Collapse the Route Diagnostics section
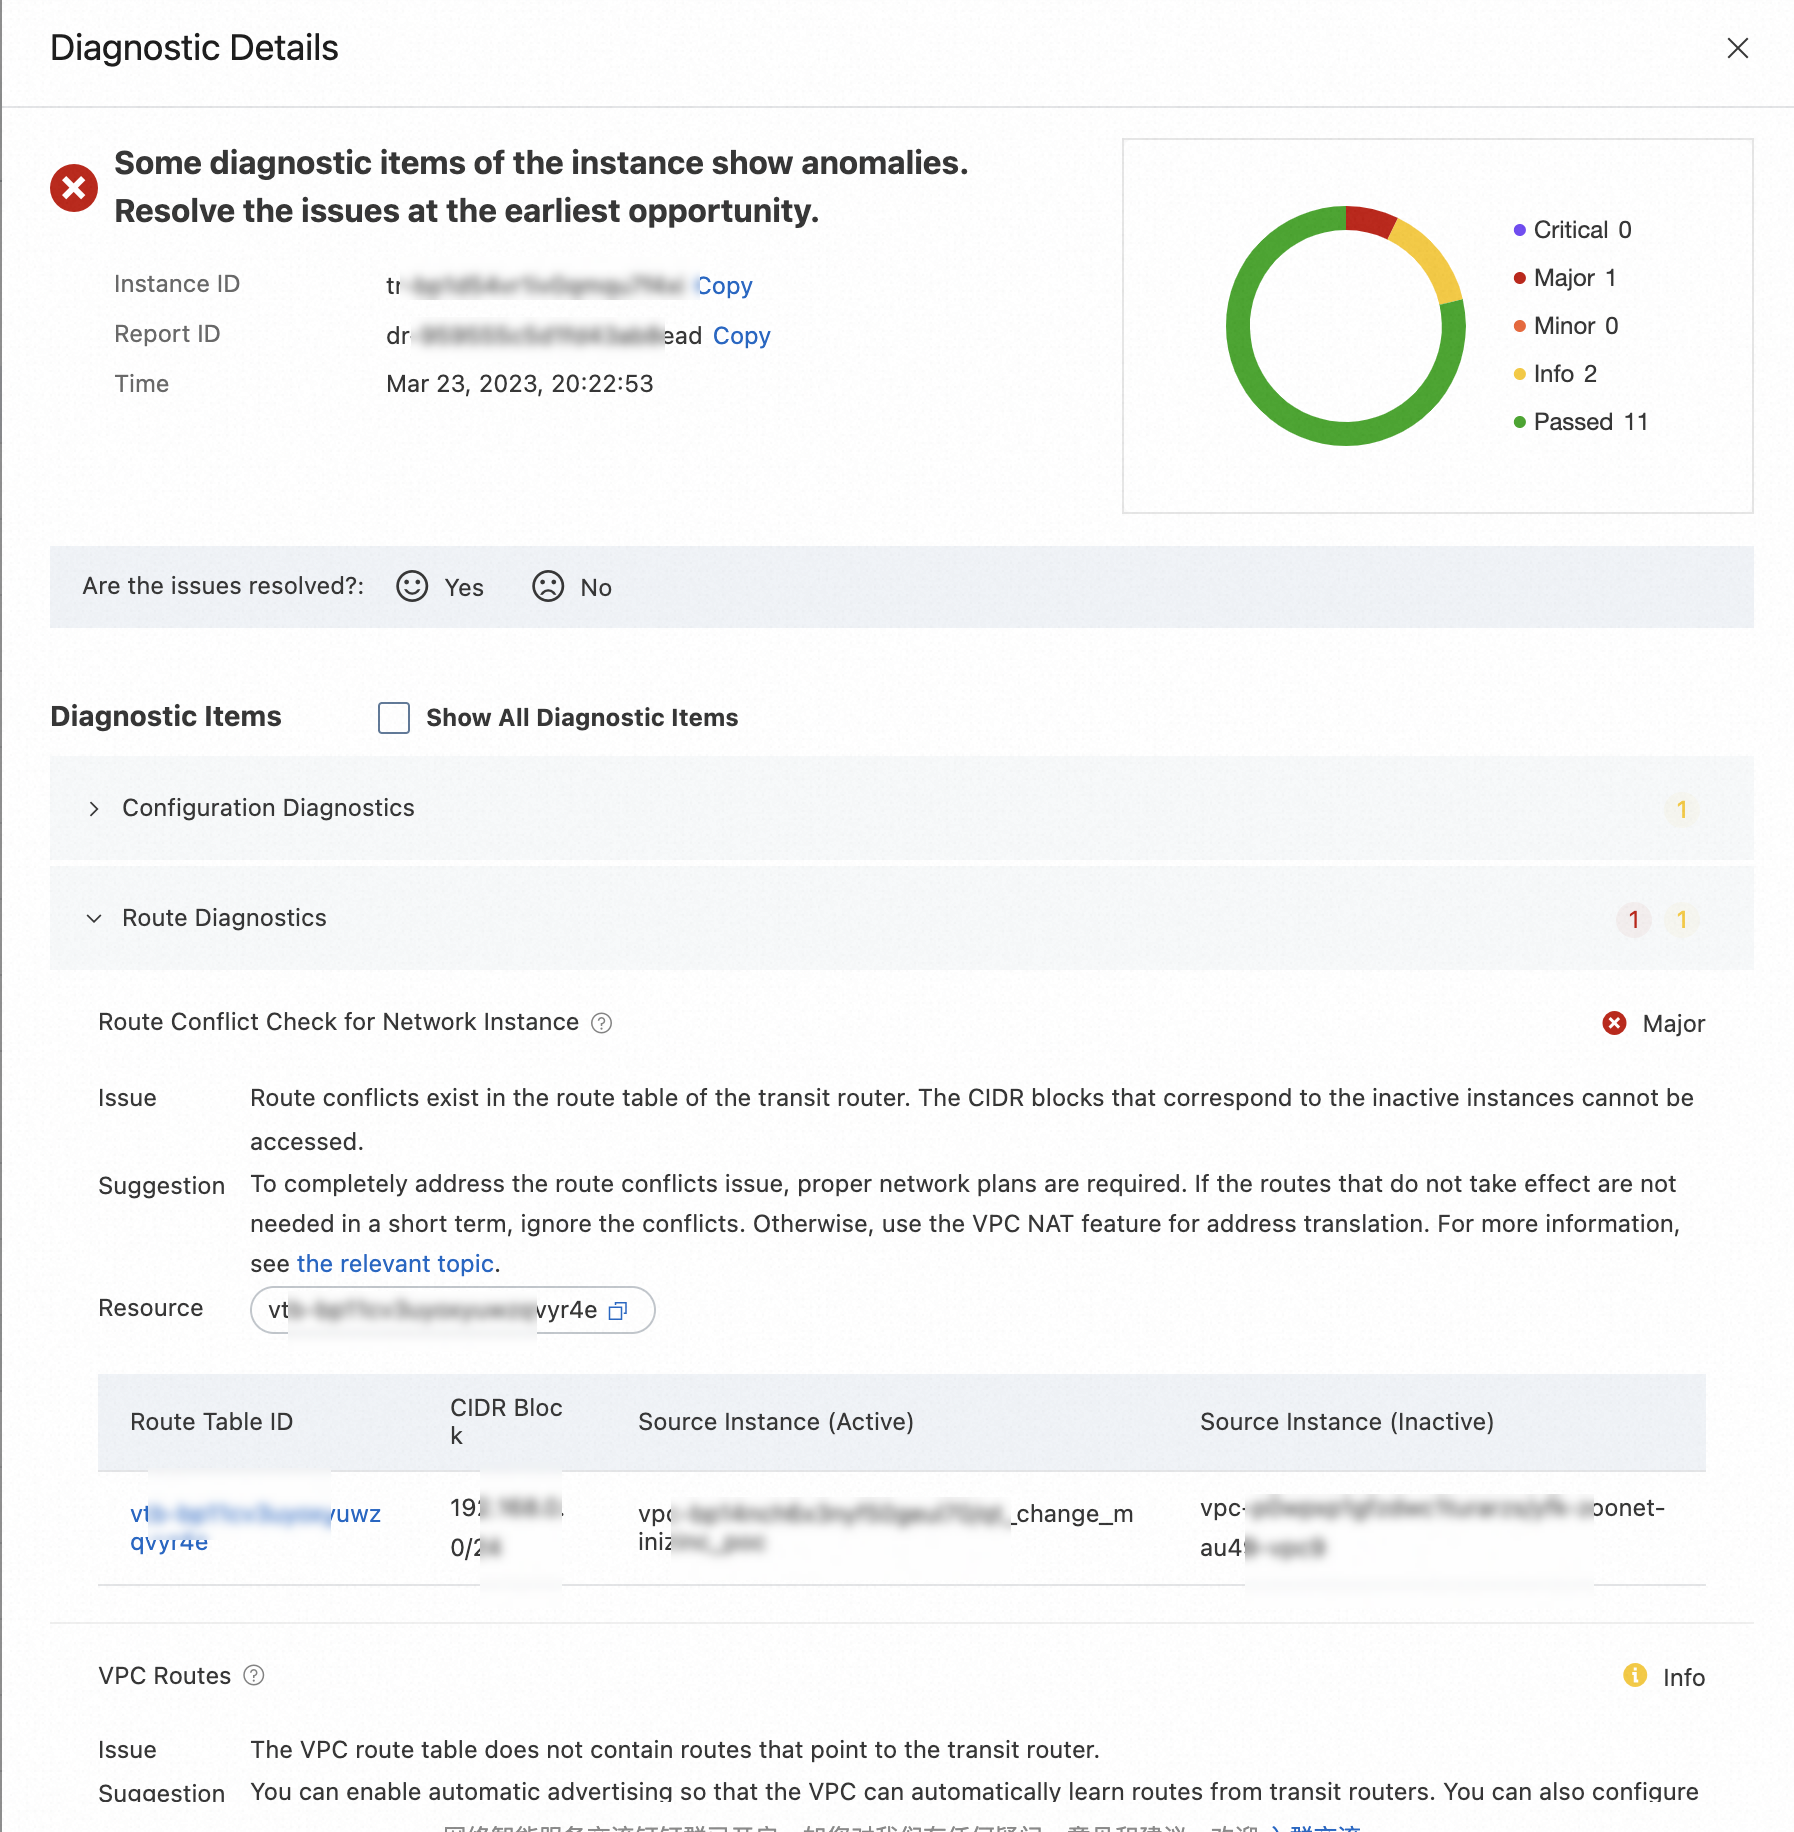Viewport: 1794px width, 1832px height. pos(94,919)
